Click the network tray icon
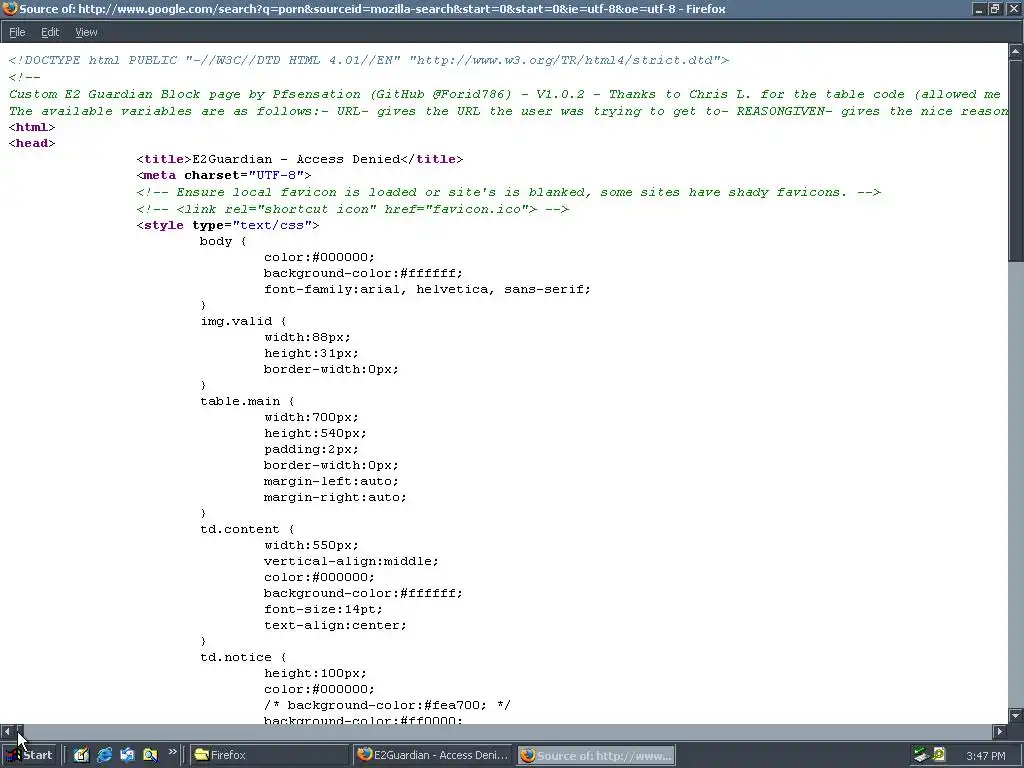 tap(921, 755)
